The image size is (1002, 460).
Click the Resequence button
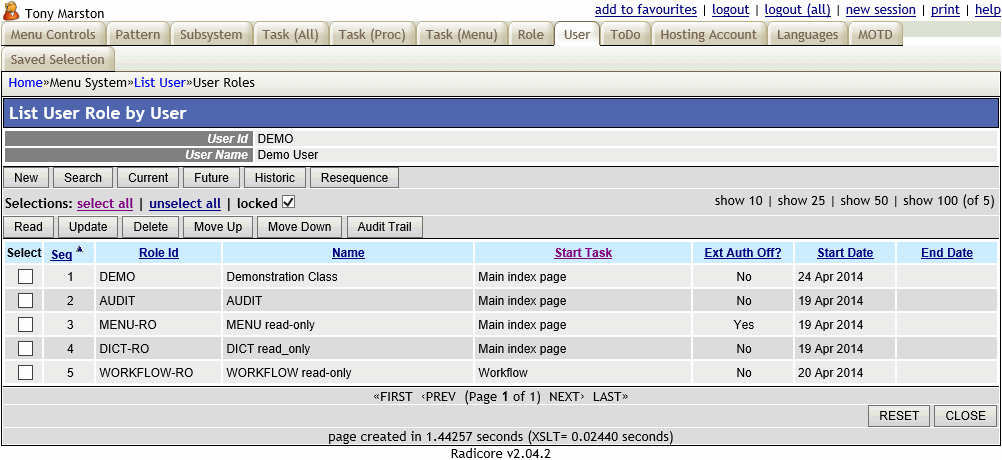[354, 178]
